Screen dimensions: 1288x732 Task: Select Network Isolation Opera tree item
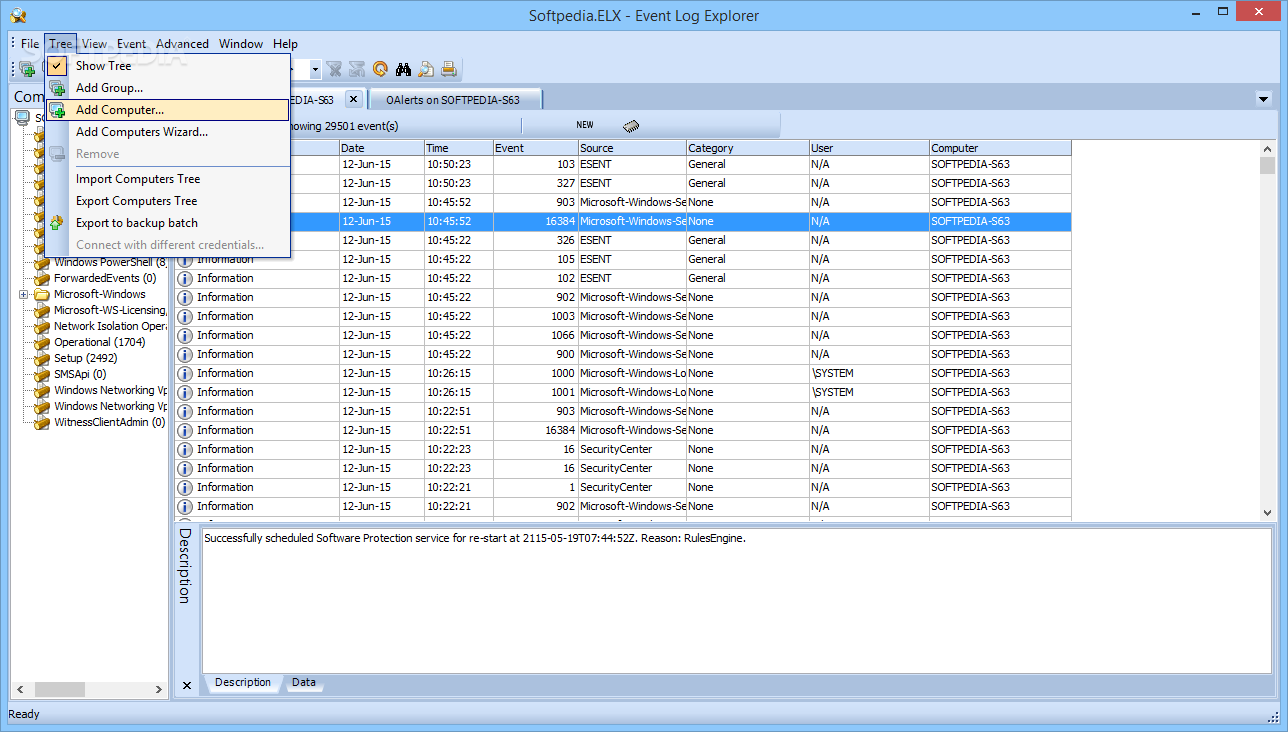110,327
